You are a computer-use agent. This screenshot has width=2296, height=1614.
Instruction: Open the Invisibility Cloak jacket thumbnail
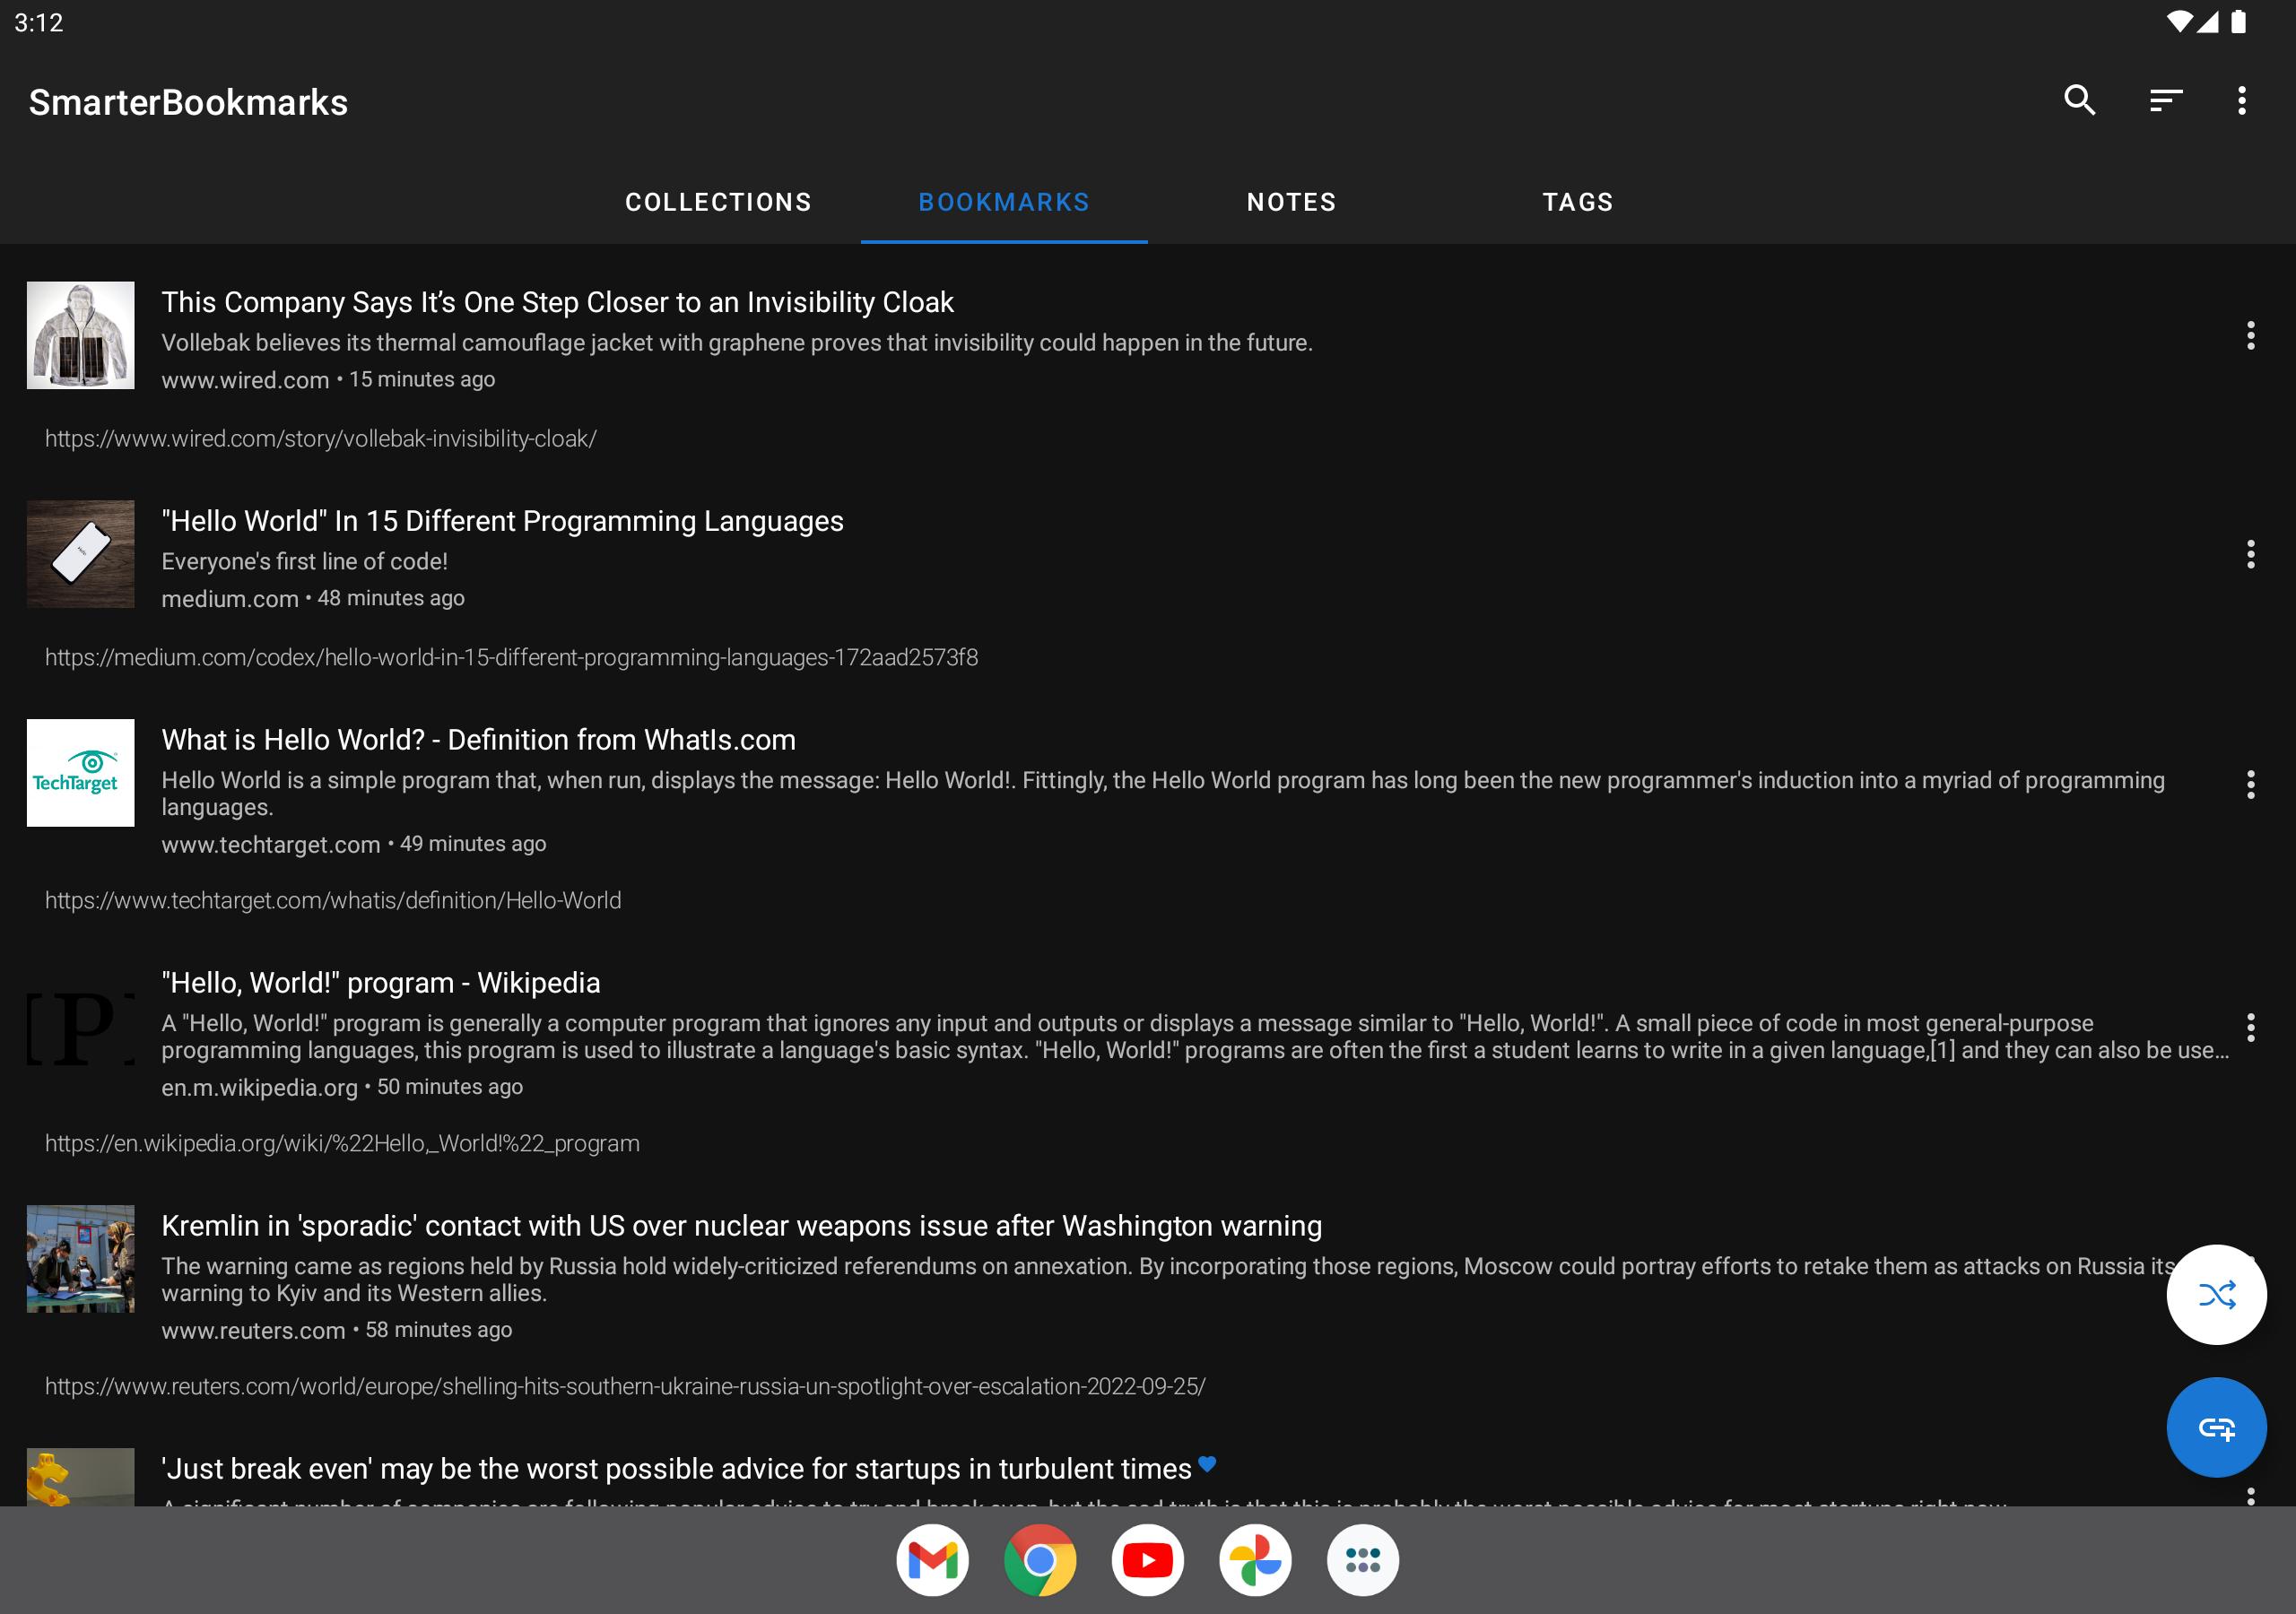click(x=80, y=335)
